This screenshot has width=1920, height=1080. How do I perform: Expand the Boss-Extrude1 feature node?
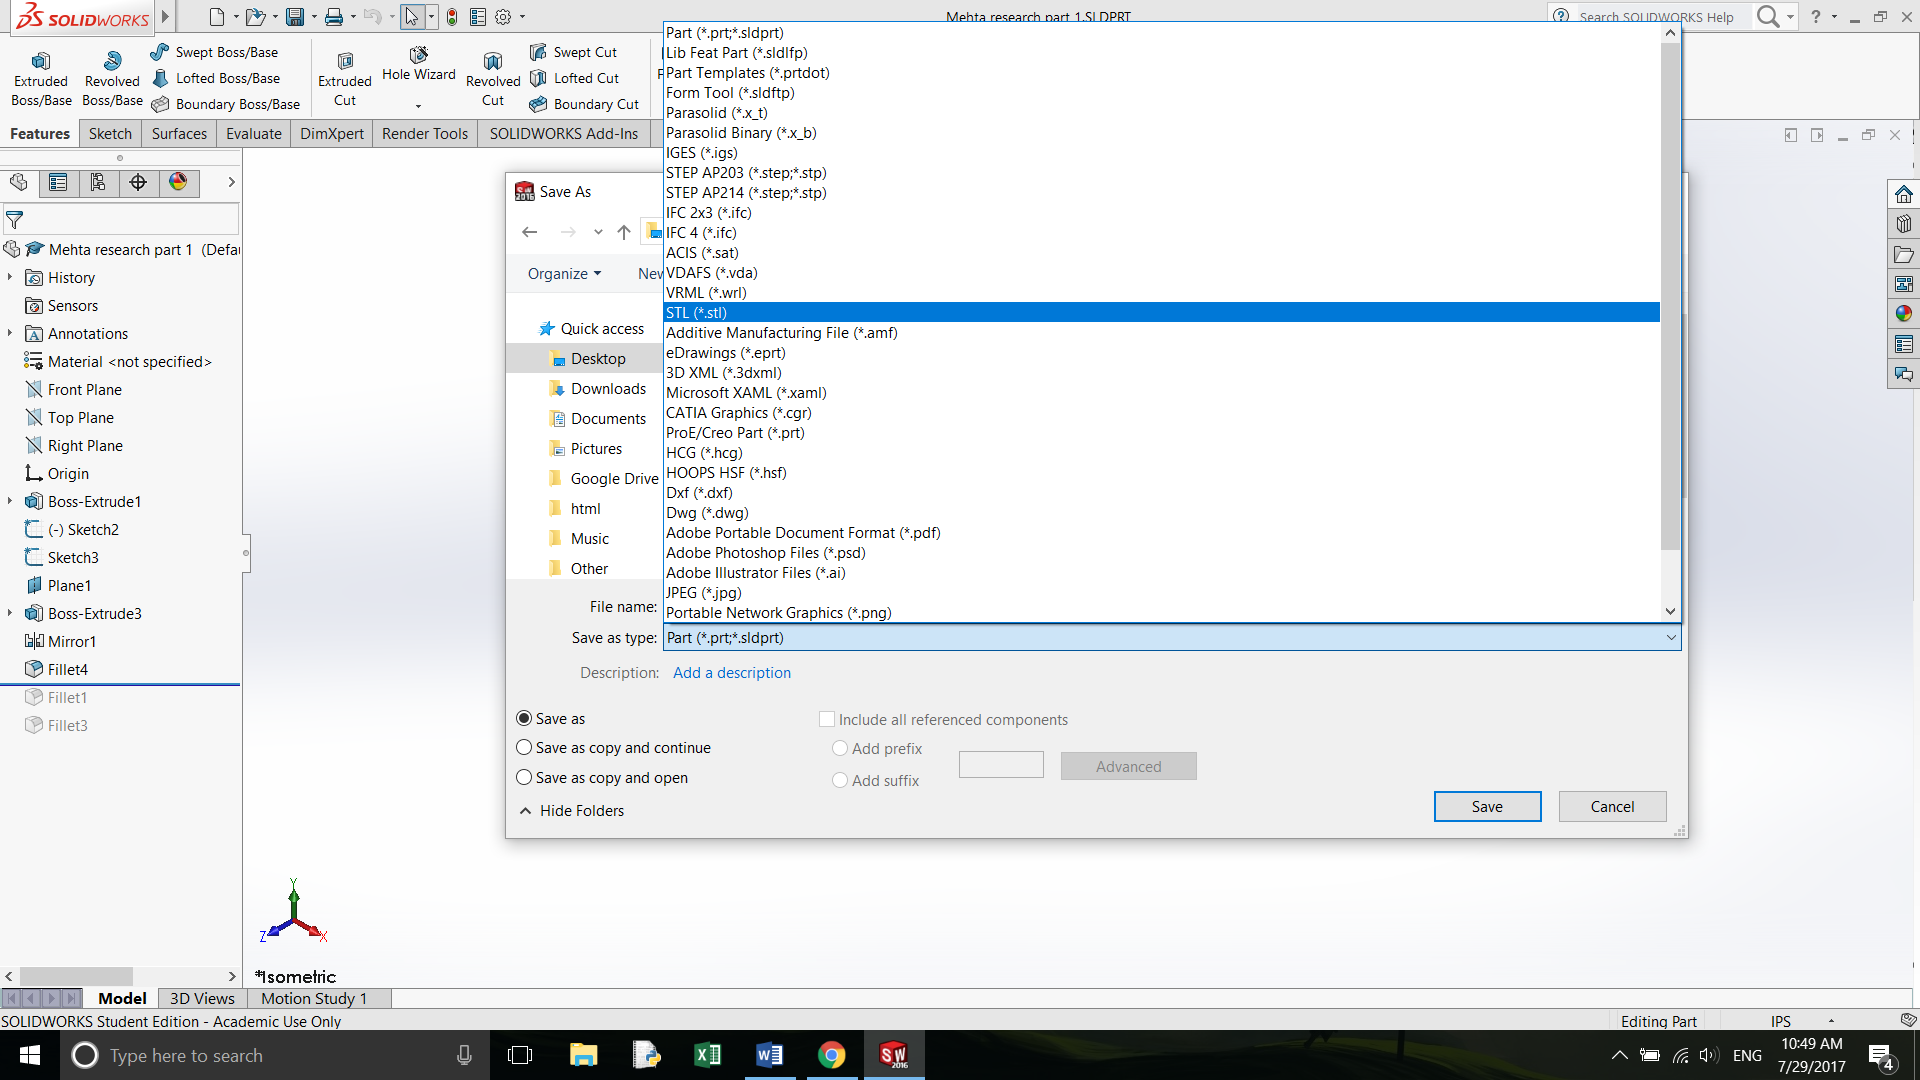click(10, 502)
